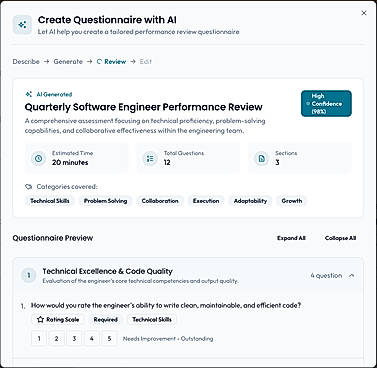
Task: Click the clock icon for Estimated Time
Action: [x=38, y=158]
